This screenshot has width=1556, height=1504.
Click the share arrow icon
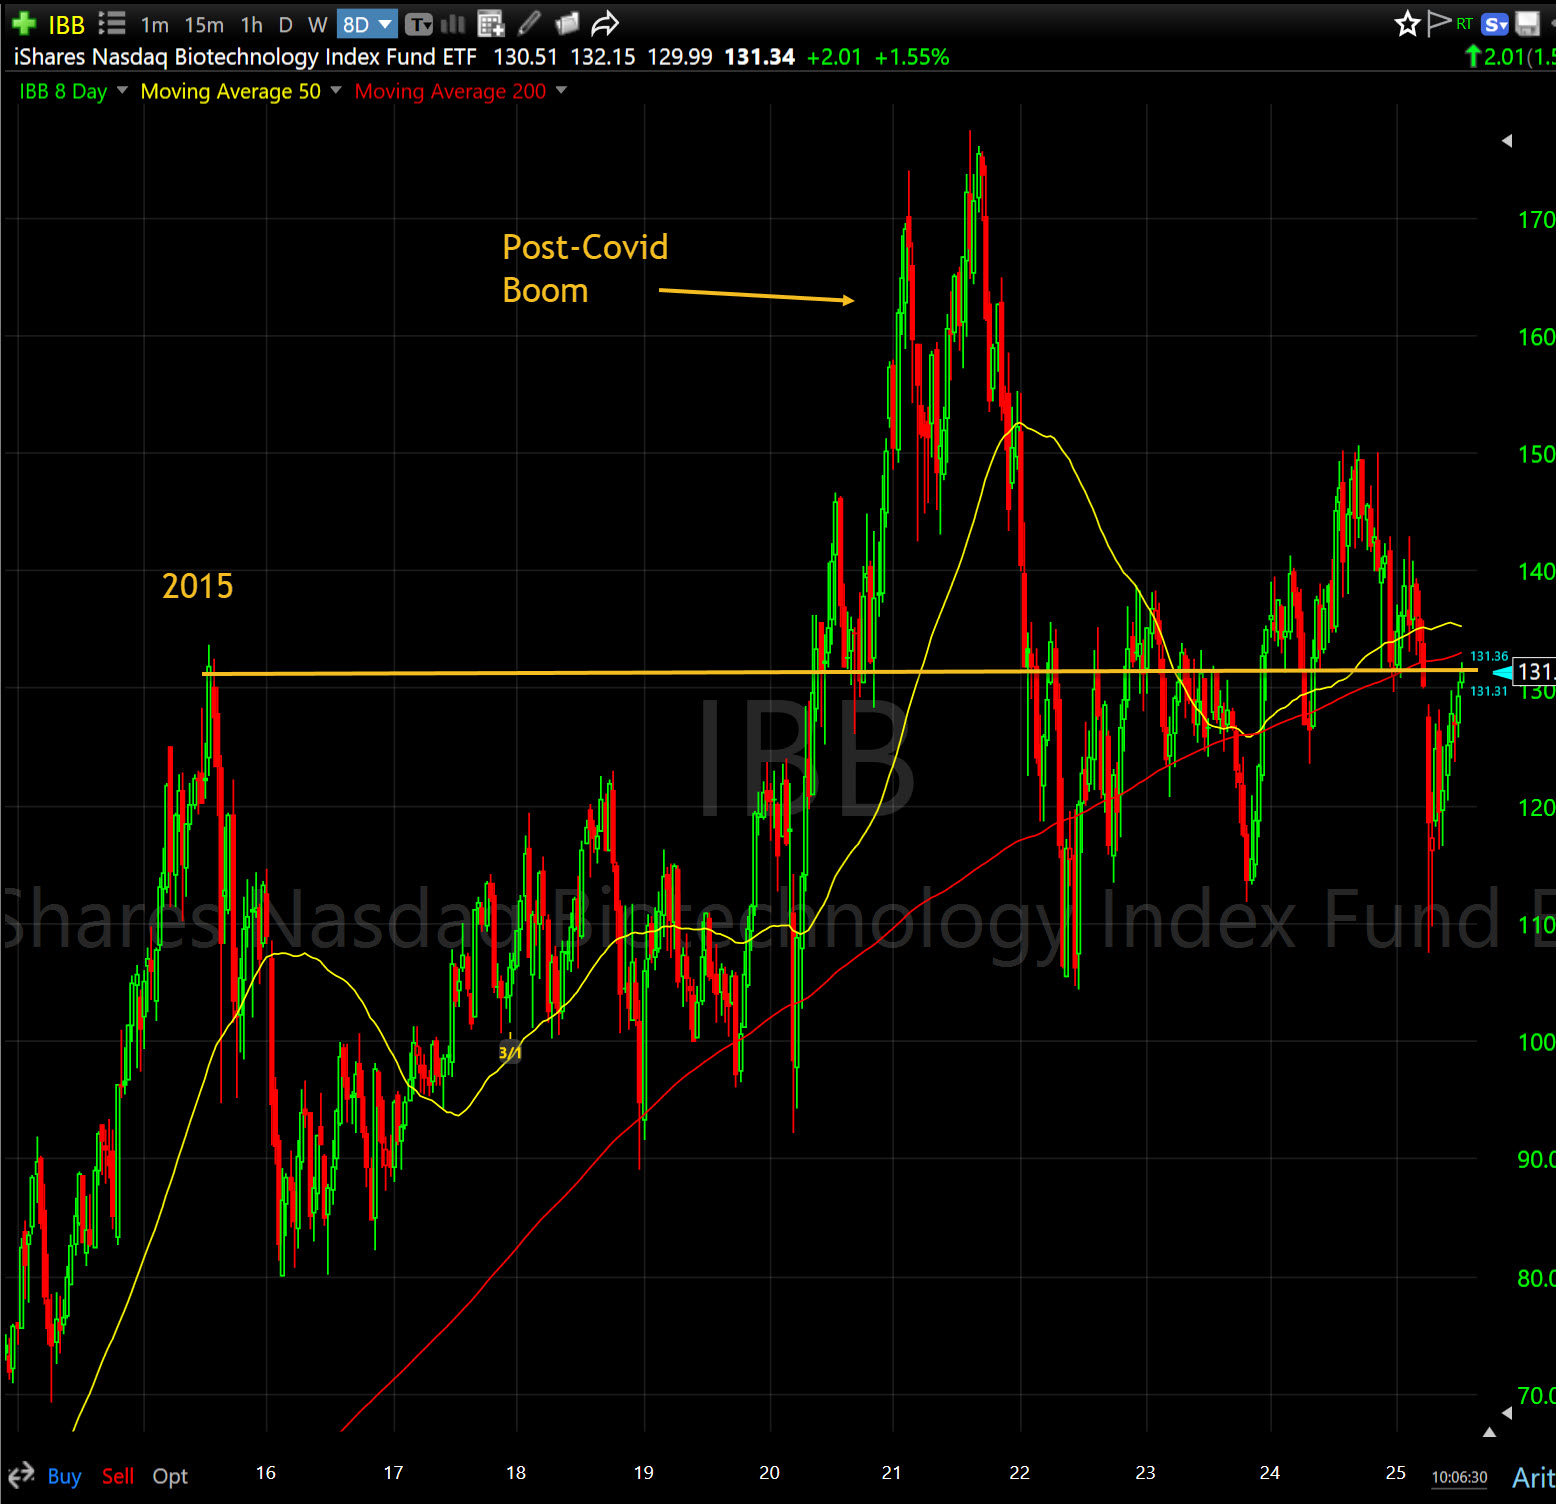click(605, 24)
